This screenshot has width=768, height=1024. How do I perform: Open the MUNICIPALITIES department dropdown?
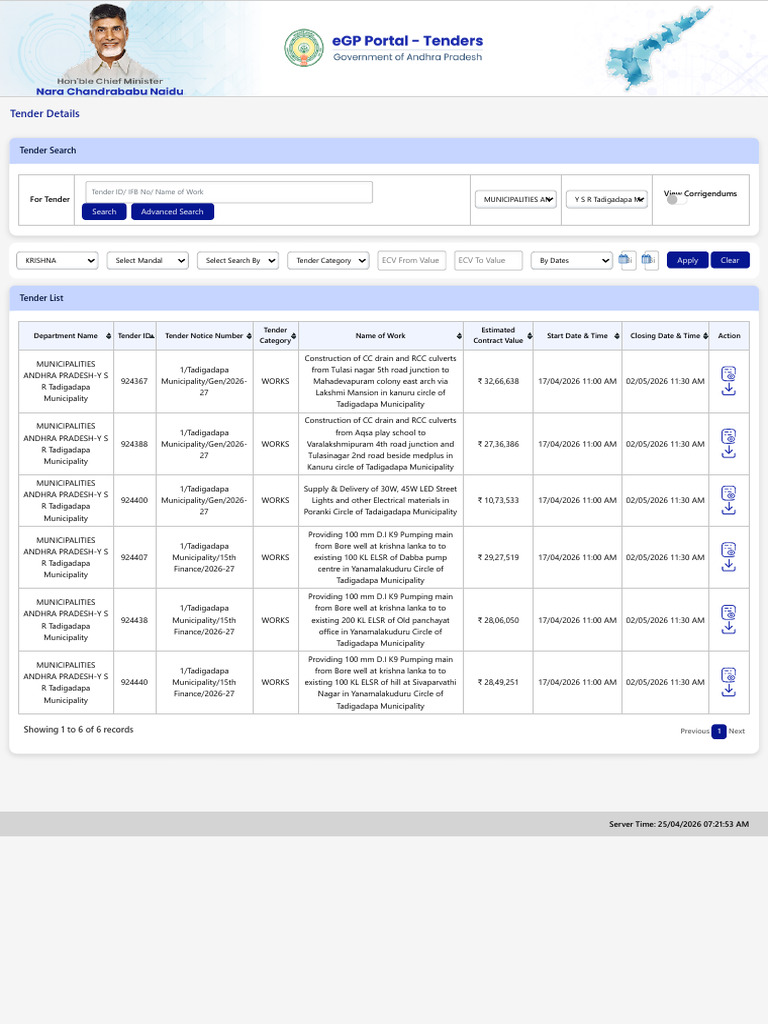pyautogui.click(x=516, y=199)
